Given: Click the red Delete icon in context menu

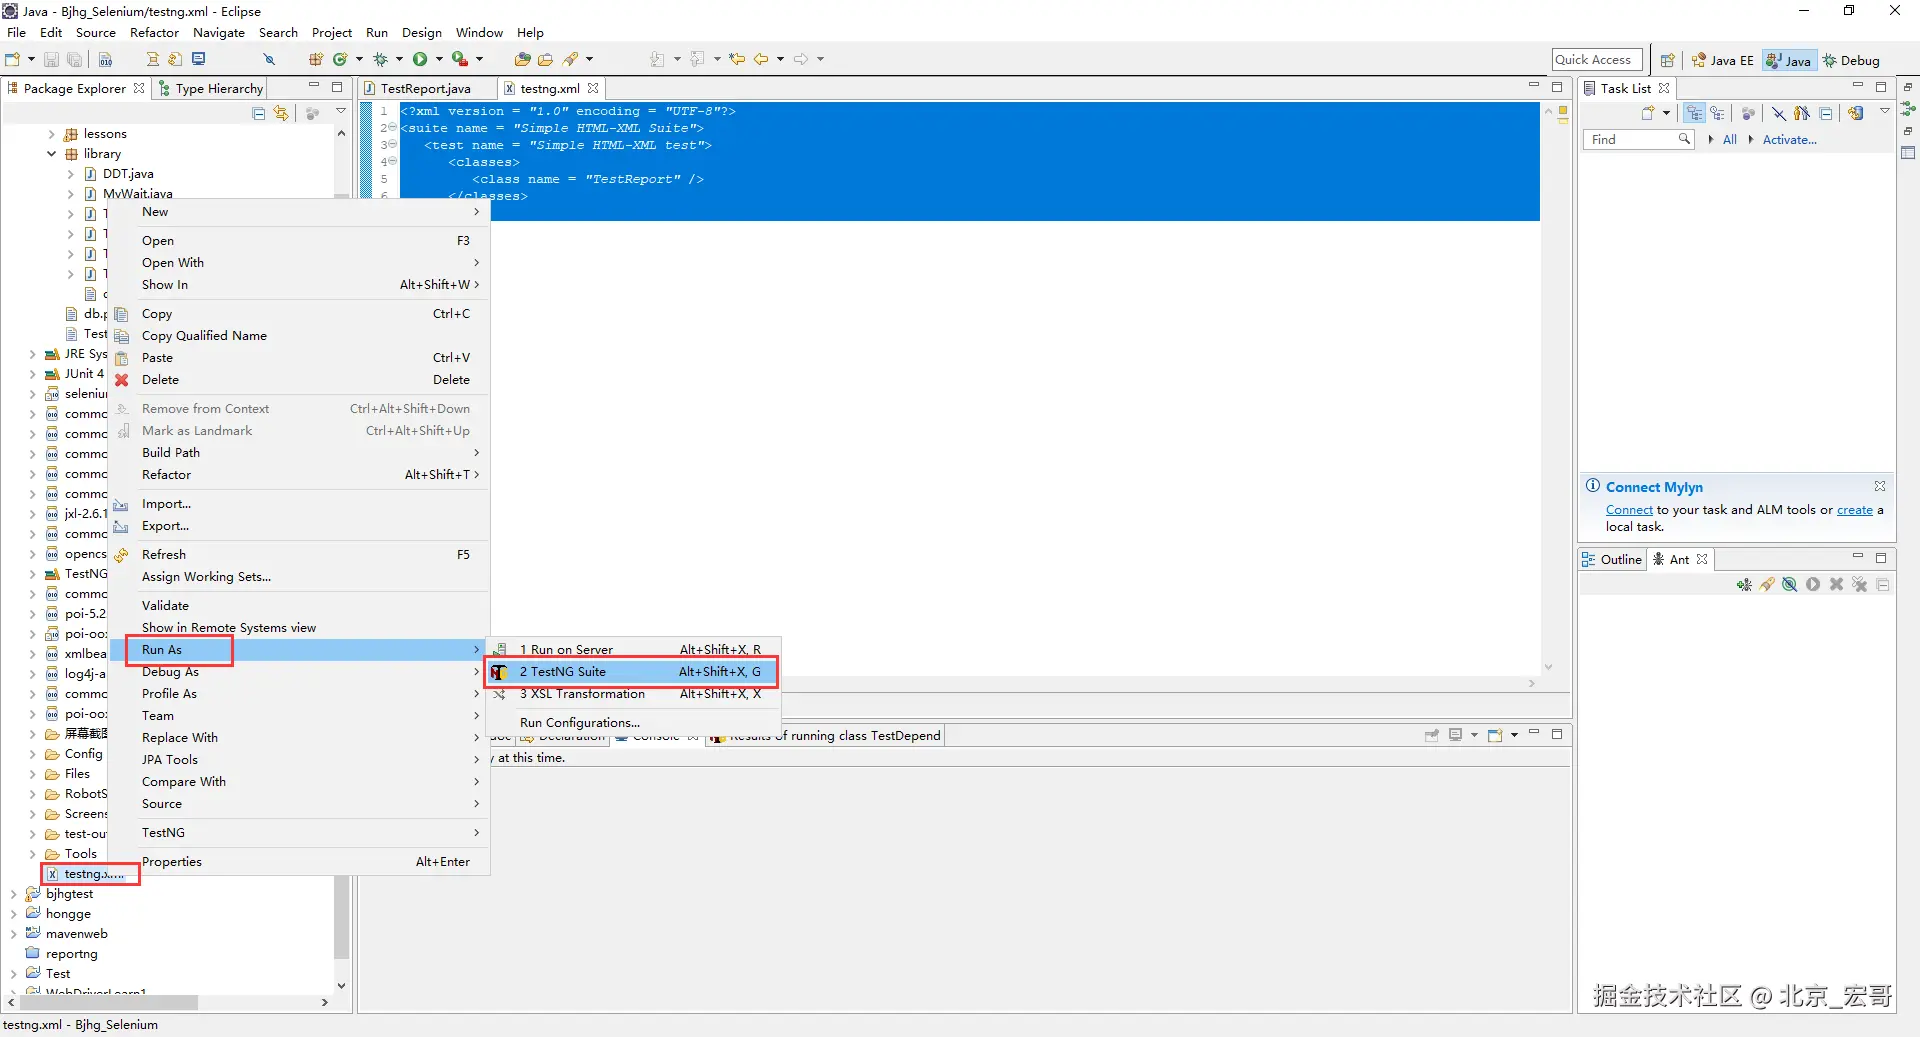Looking at the screenshot, I should pyautogui.click(x=122, y=380).
